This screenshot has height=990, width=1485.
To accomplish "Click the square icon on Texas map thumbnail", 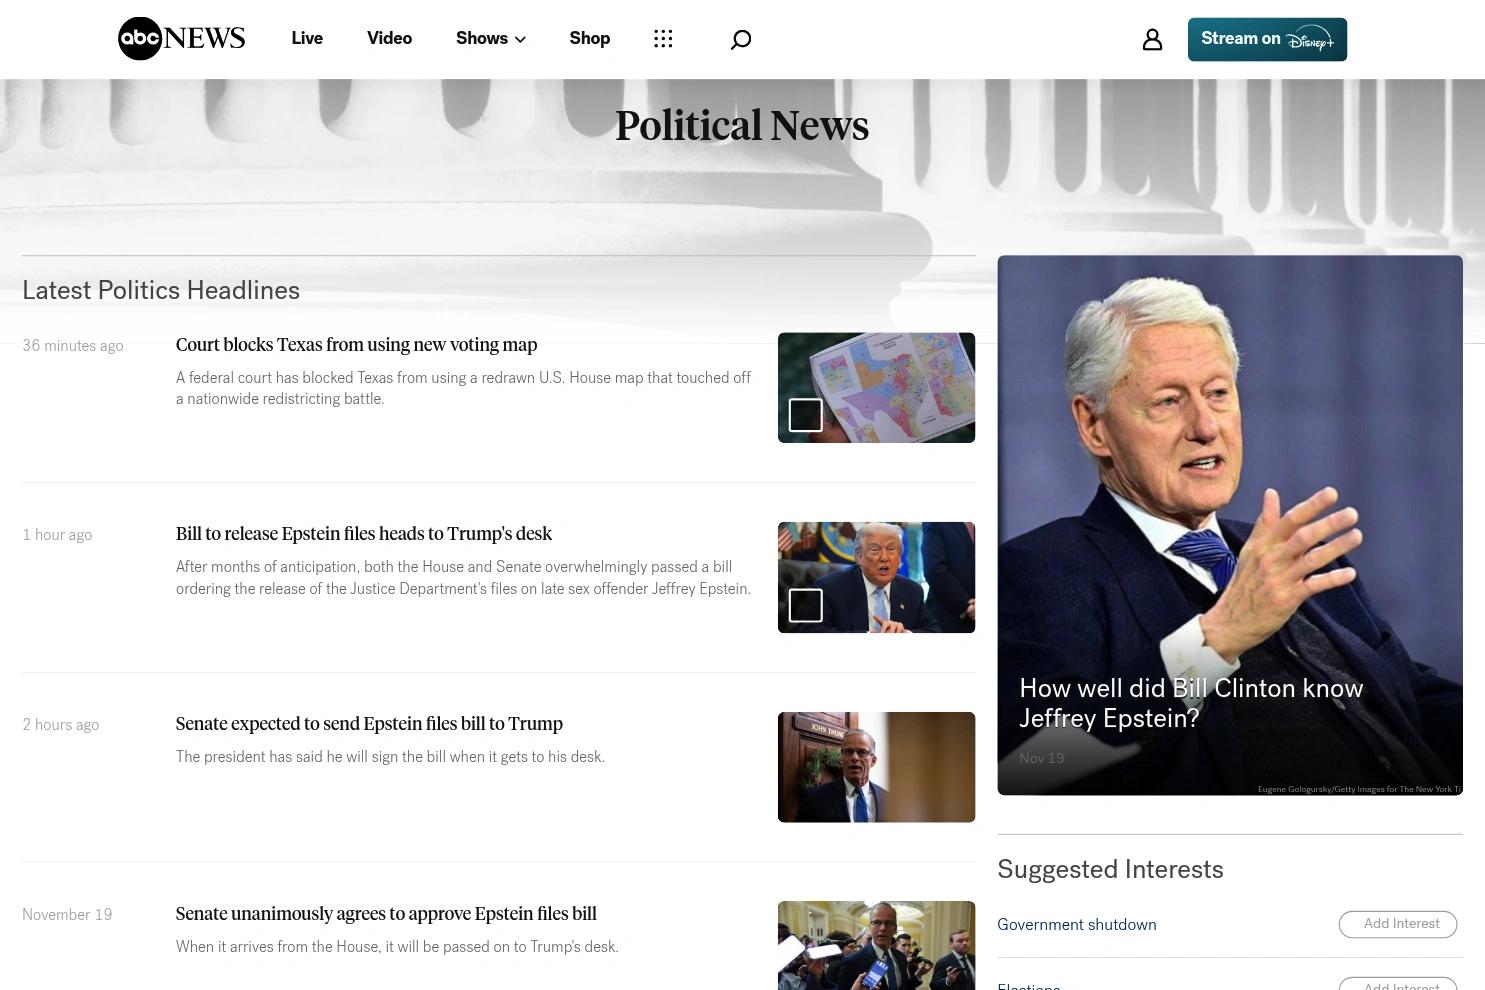I will click(x=806, y=415).
